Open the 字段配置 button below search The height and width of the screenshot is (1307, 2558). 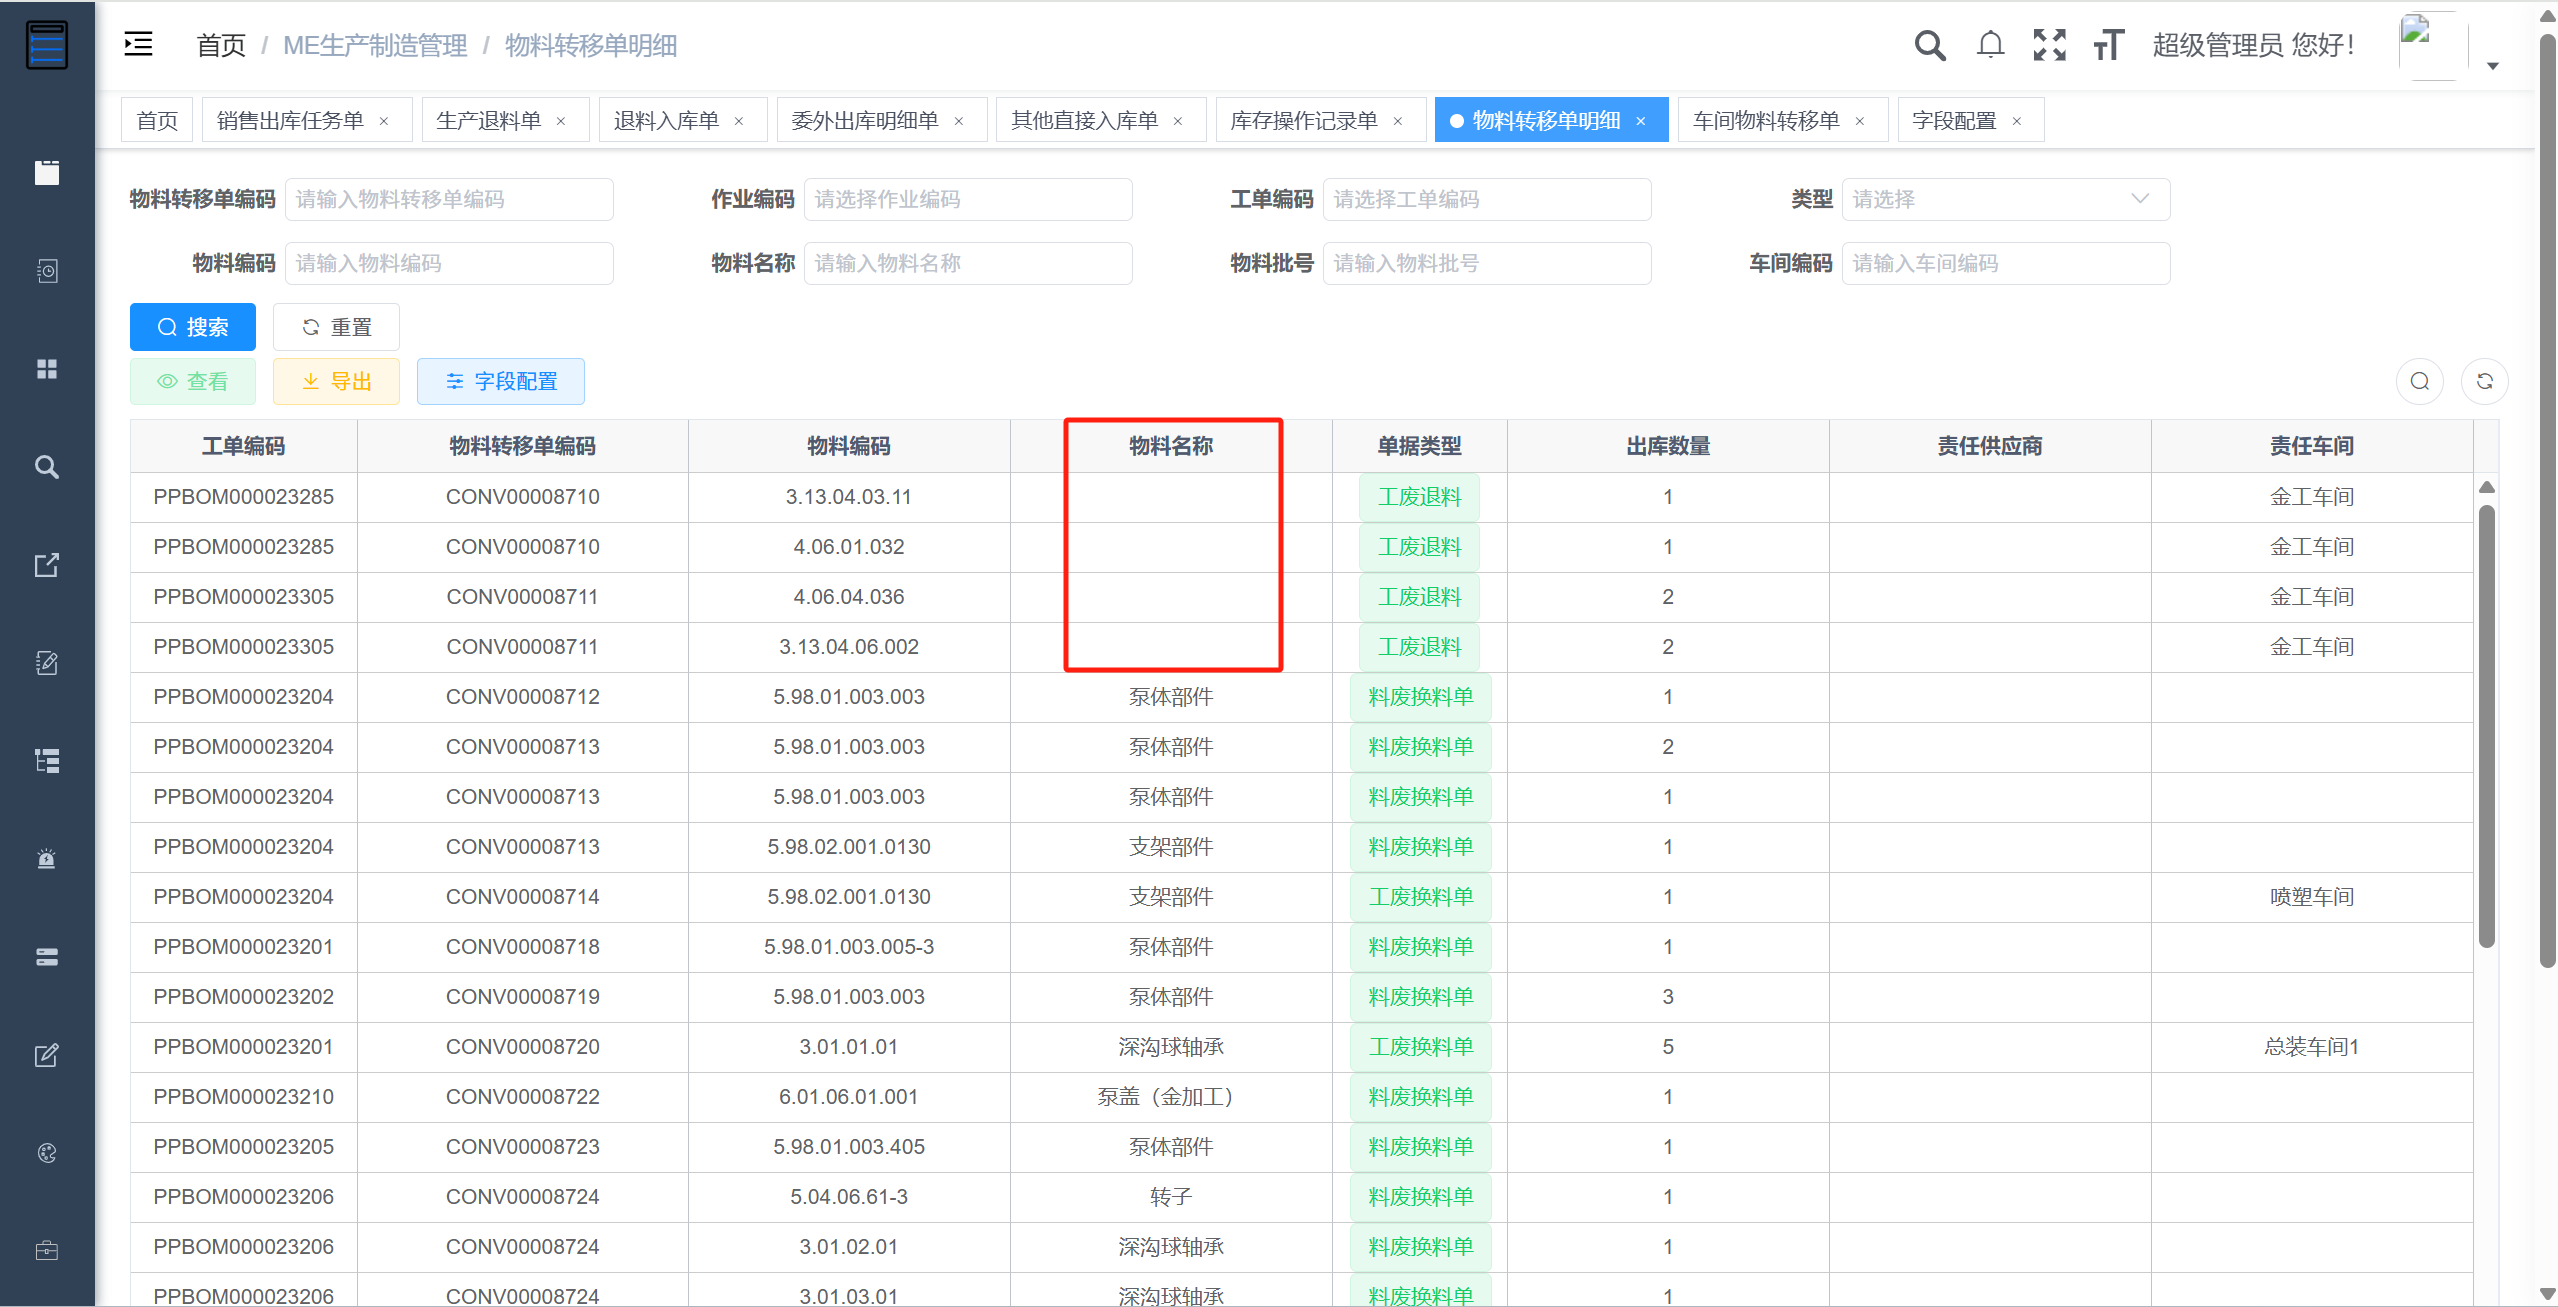(x=501, y=381)
